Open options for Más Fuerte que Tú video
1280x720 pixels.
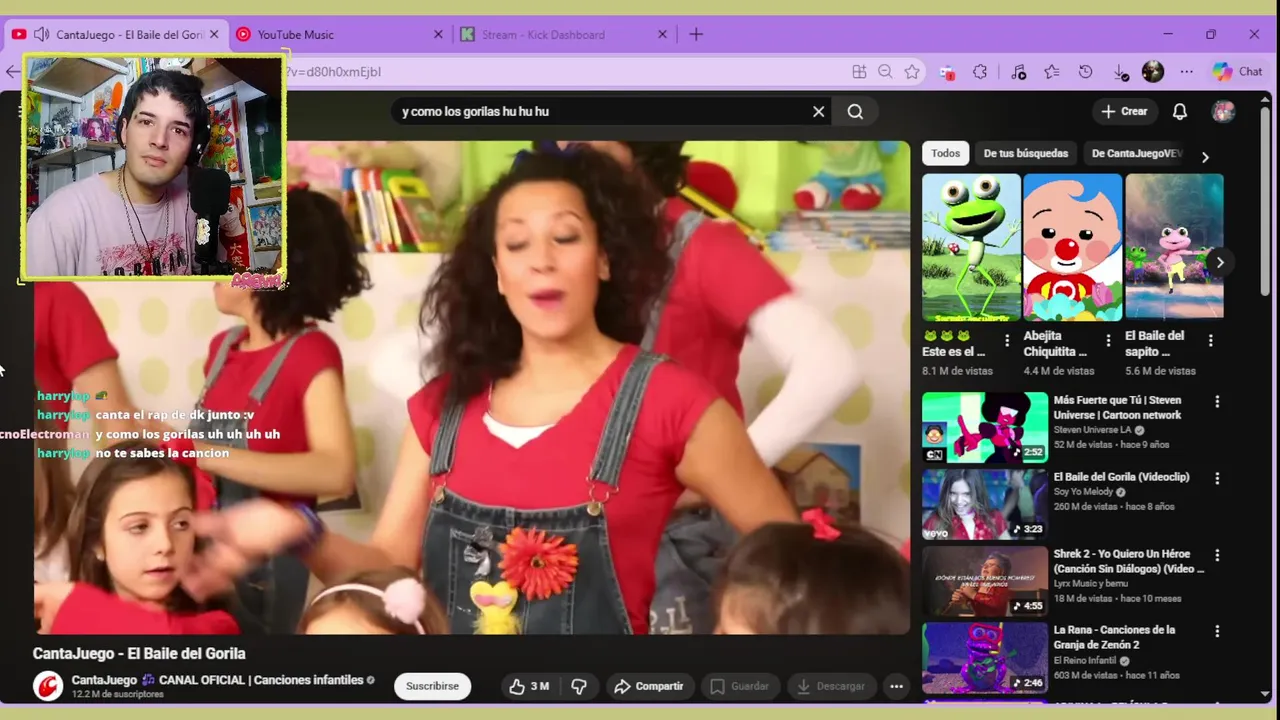pyautogui.click(x=1217, y=402)
